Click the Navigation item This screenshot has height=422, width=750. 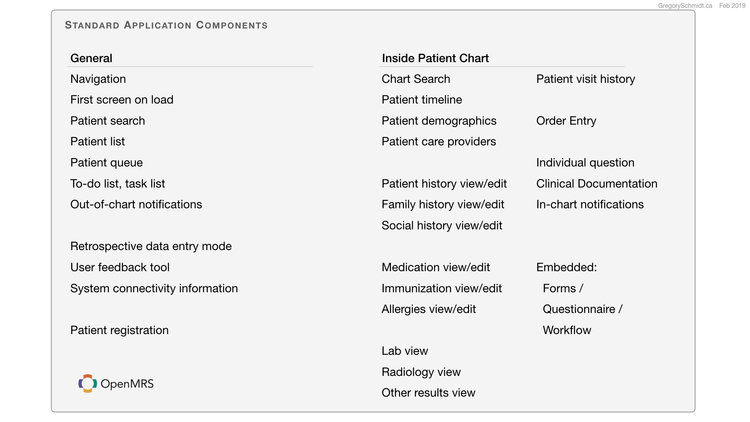click(98, 79)
